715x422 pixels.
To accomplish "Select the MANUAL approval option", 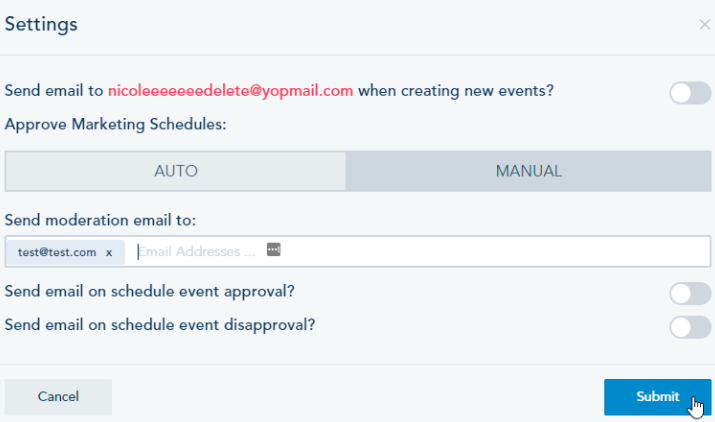I will coord(528,171).
